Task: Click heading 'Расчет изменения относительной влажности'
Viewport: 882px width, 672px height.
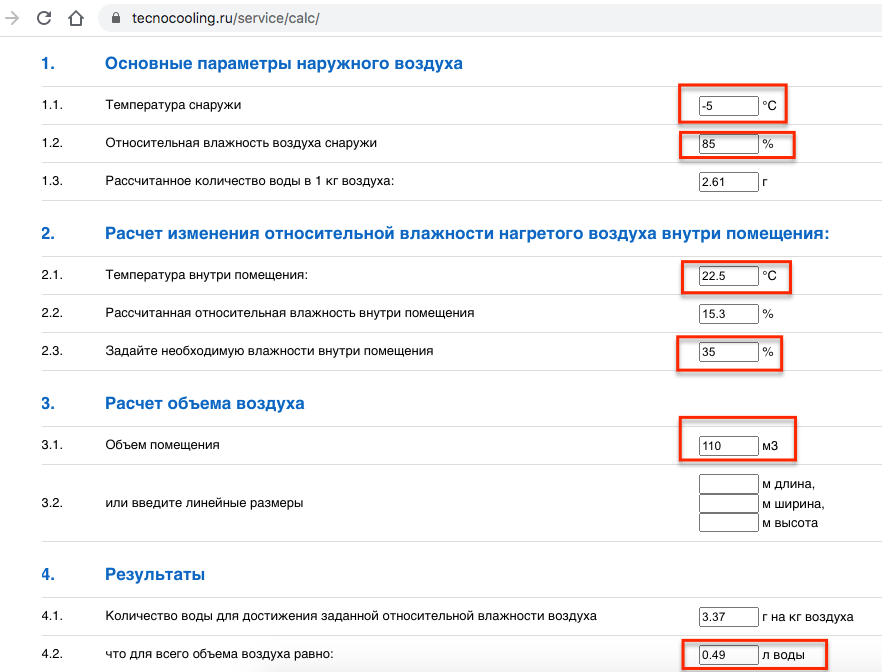Action: coord(467,233)
